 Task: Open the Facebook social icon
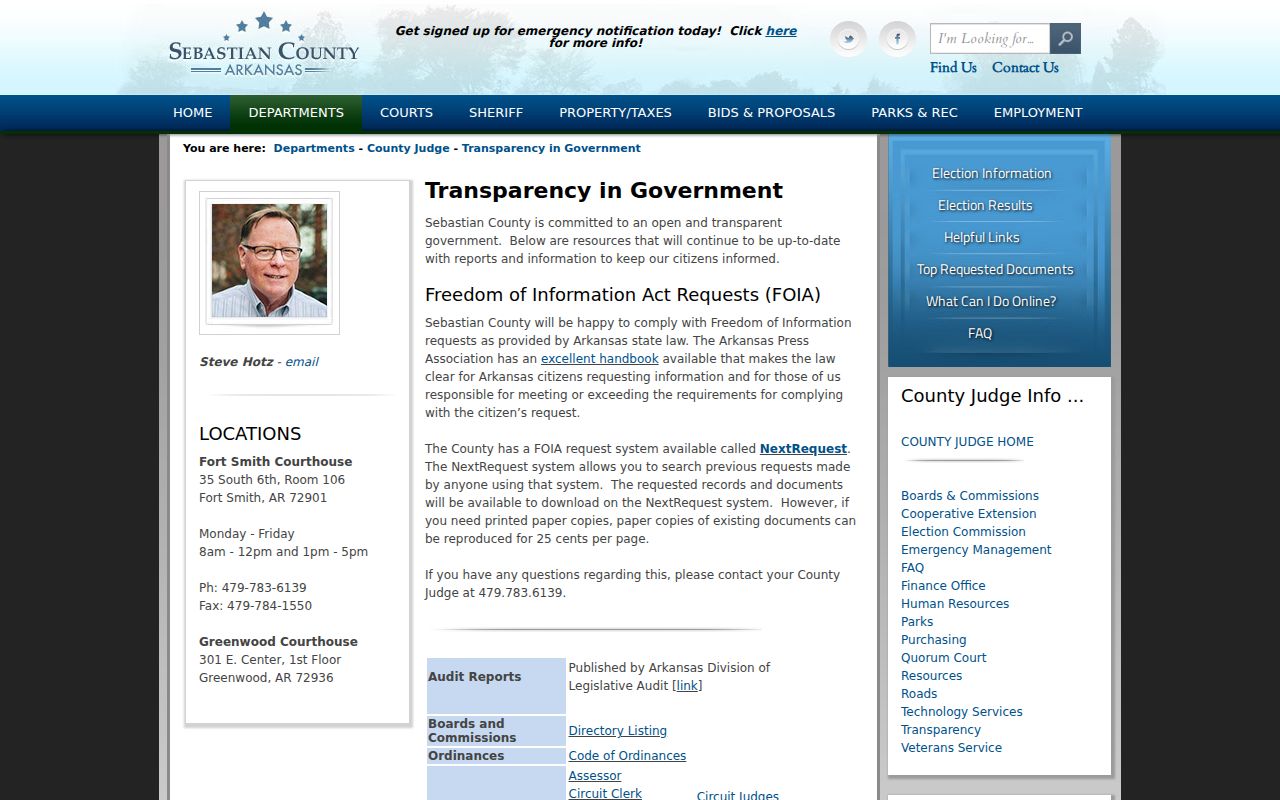[897, 39]
